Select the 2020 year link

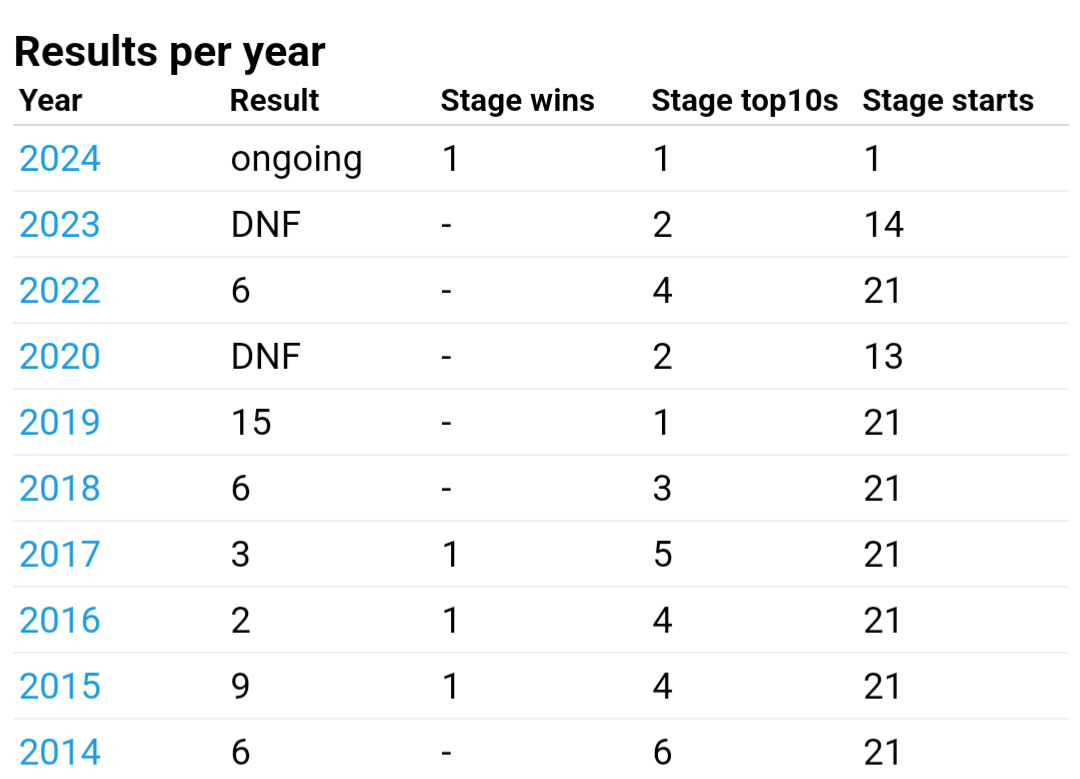60,357
